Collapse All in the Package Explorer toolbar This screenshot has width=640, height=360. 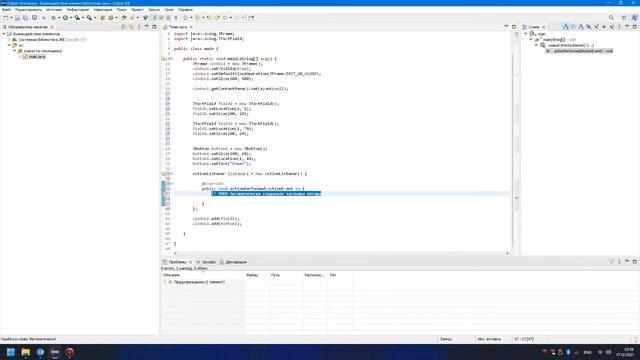tap(124, 27)
